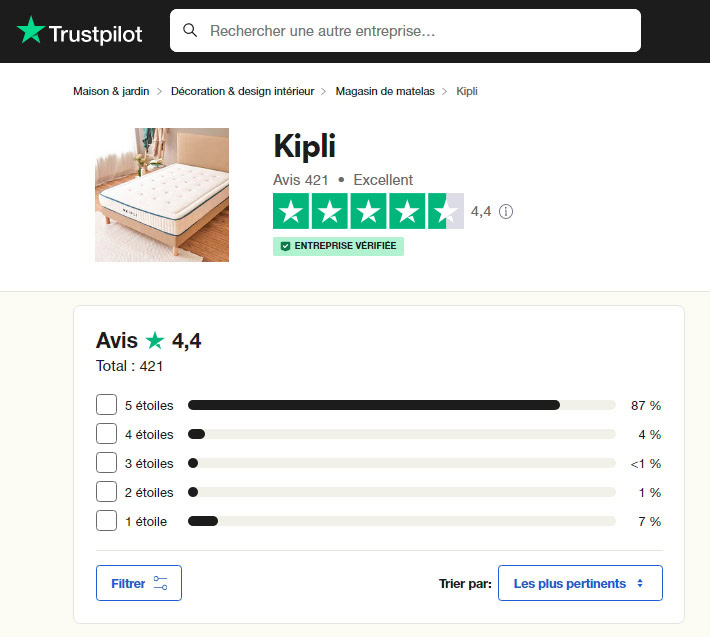Click the half-filled fifth rating star
The width and height of the screenshot is (710, 637).
click(445, 211)
